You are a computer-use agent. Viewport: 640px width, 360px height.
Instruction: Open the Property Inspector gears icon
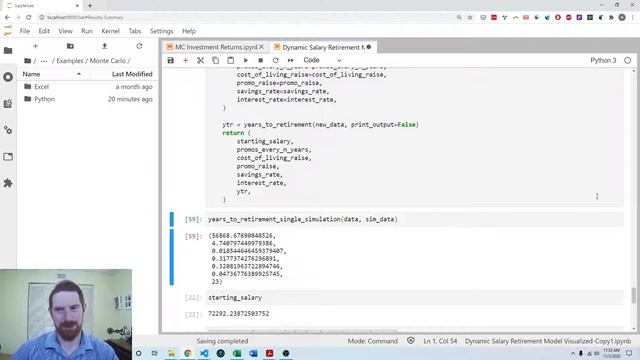[x=8, y=130]
